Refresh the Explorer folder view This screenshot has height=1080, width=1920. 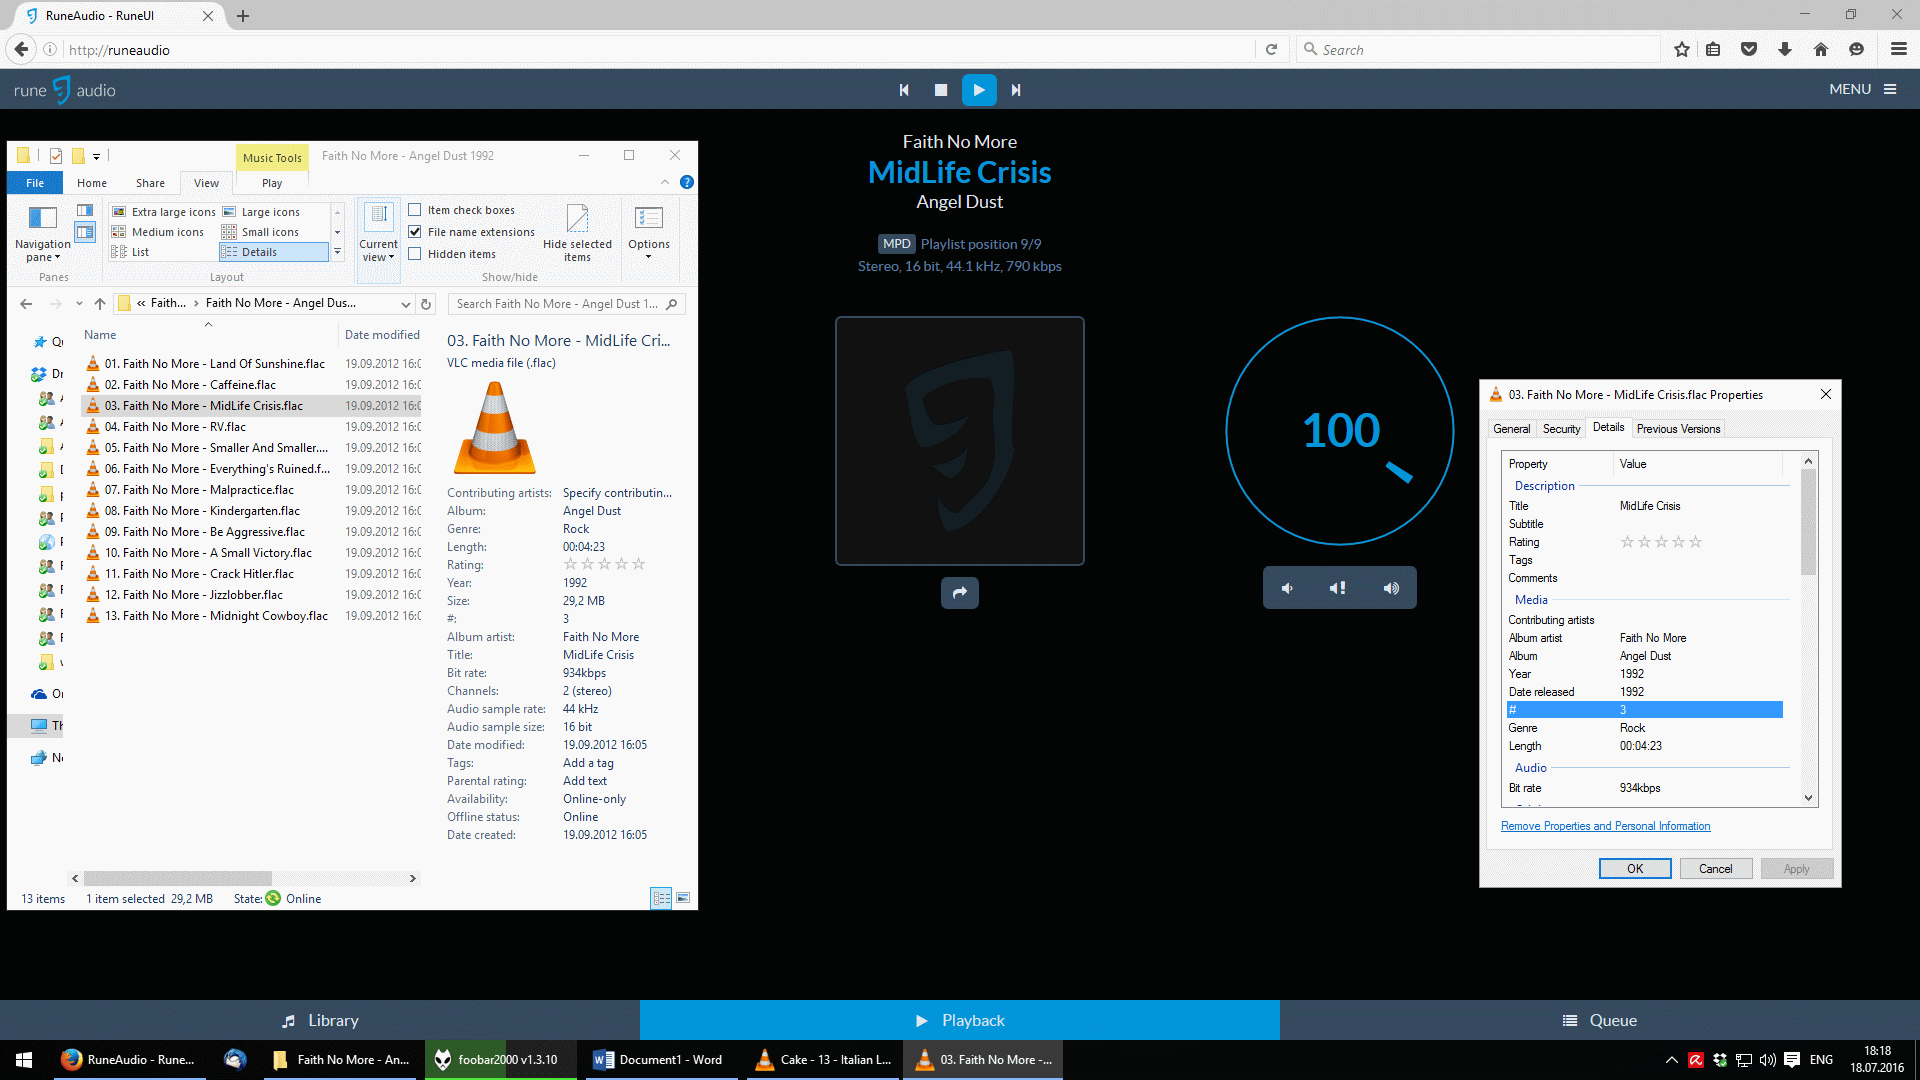tap(426, 304)
